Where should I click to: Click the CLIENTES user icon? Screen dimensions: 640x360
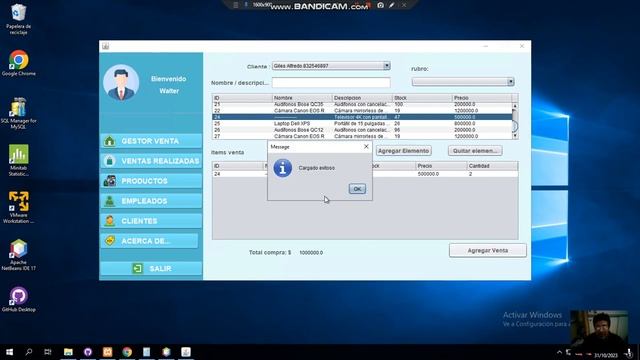point(109,221)
